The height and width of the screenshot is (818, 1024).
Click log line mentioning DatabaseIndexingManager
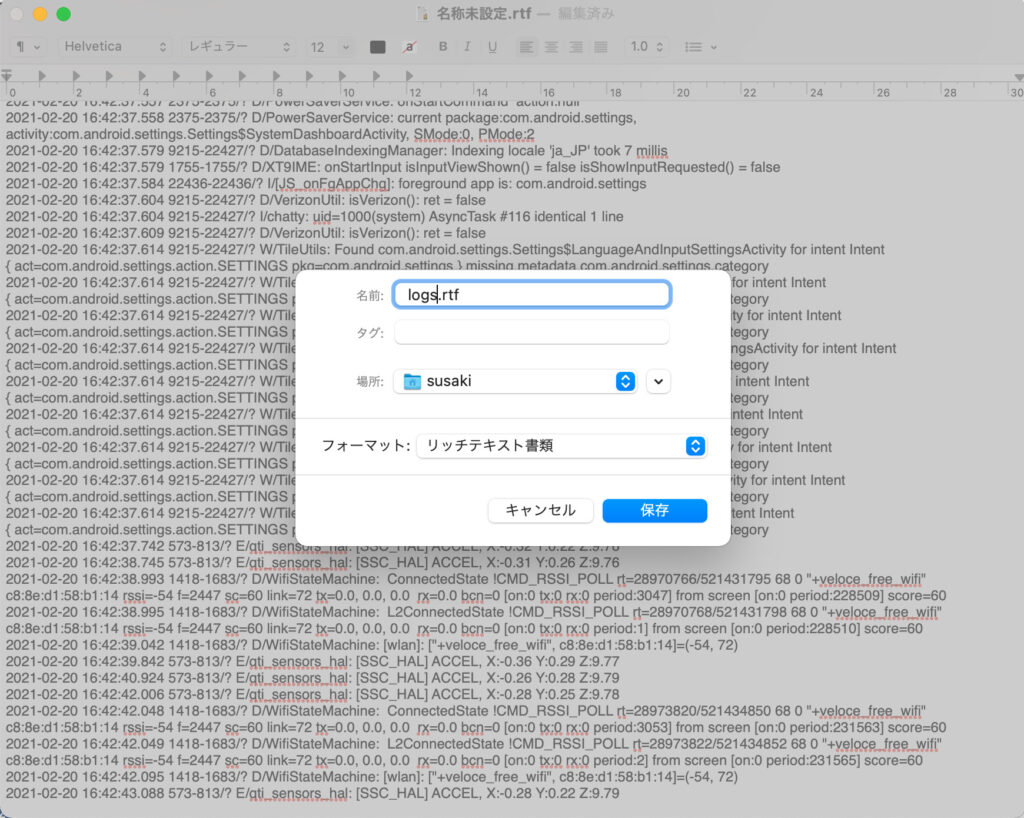(x=336, y=151)
